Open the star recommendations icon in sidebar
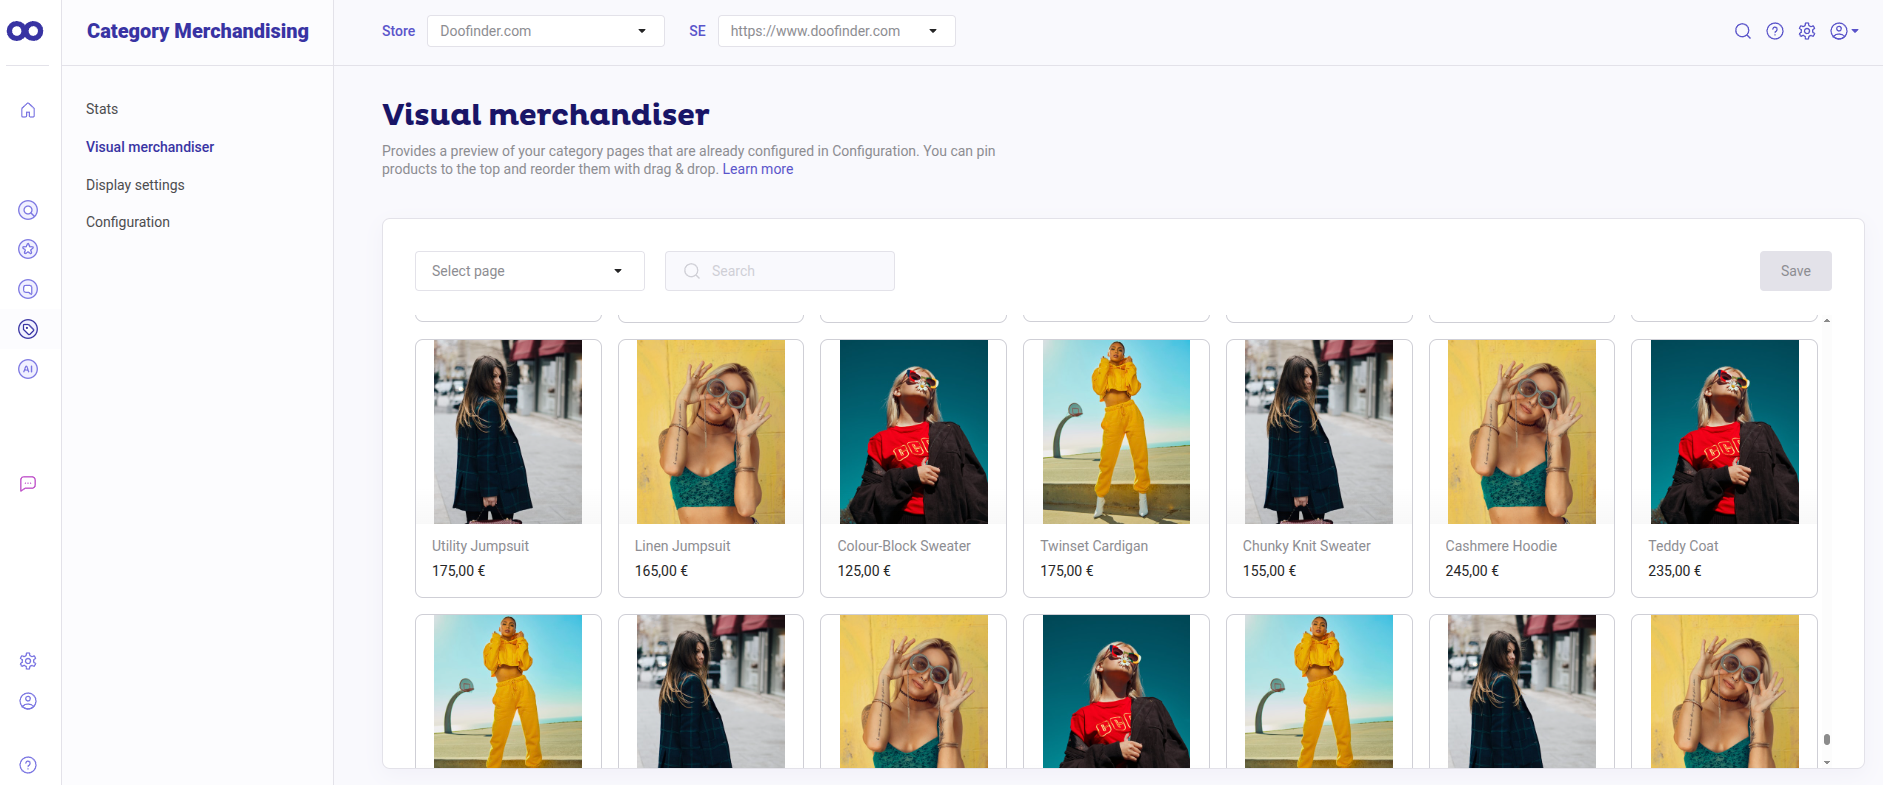The width and height of the screenshot is (1883, 785). click(28, 249)
